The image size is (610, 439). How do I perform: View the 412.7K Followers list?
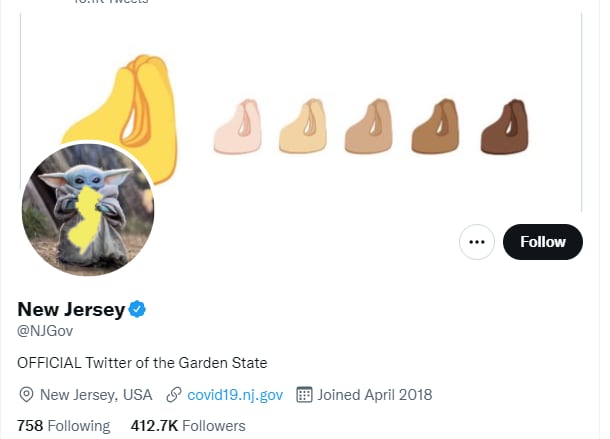click(x=188, y=426)
